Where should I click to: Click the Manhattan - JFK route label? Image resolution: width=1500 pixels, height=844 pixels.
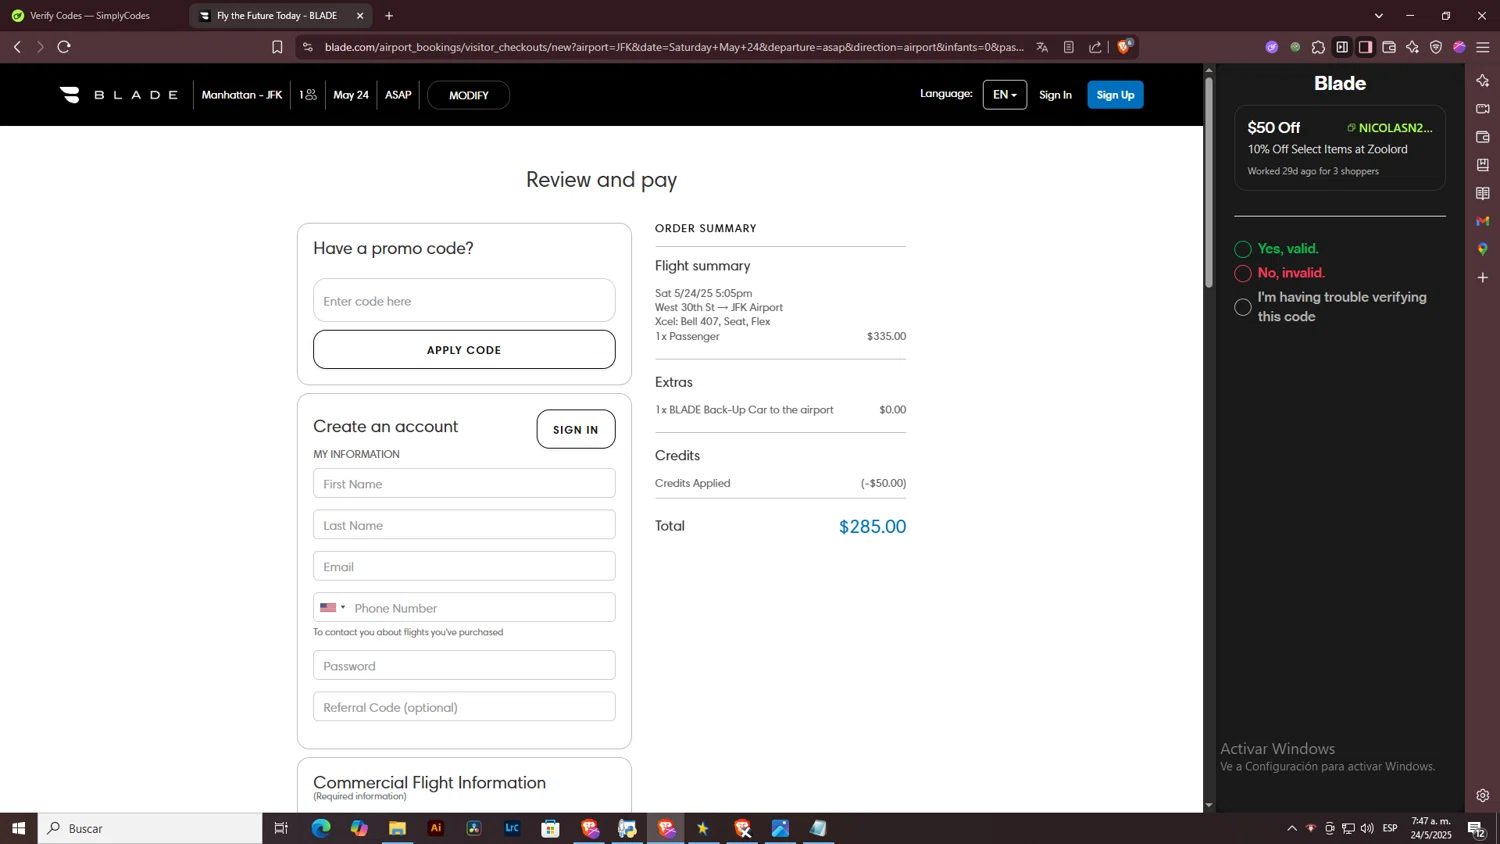[242, 95]
